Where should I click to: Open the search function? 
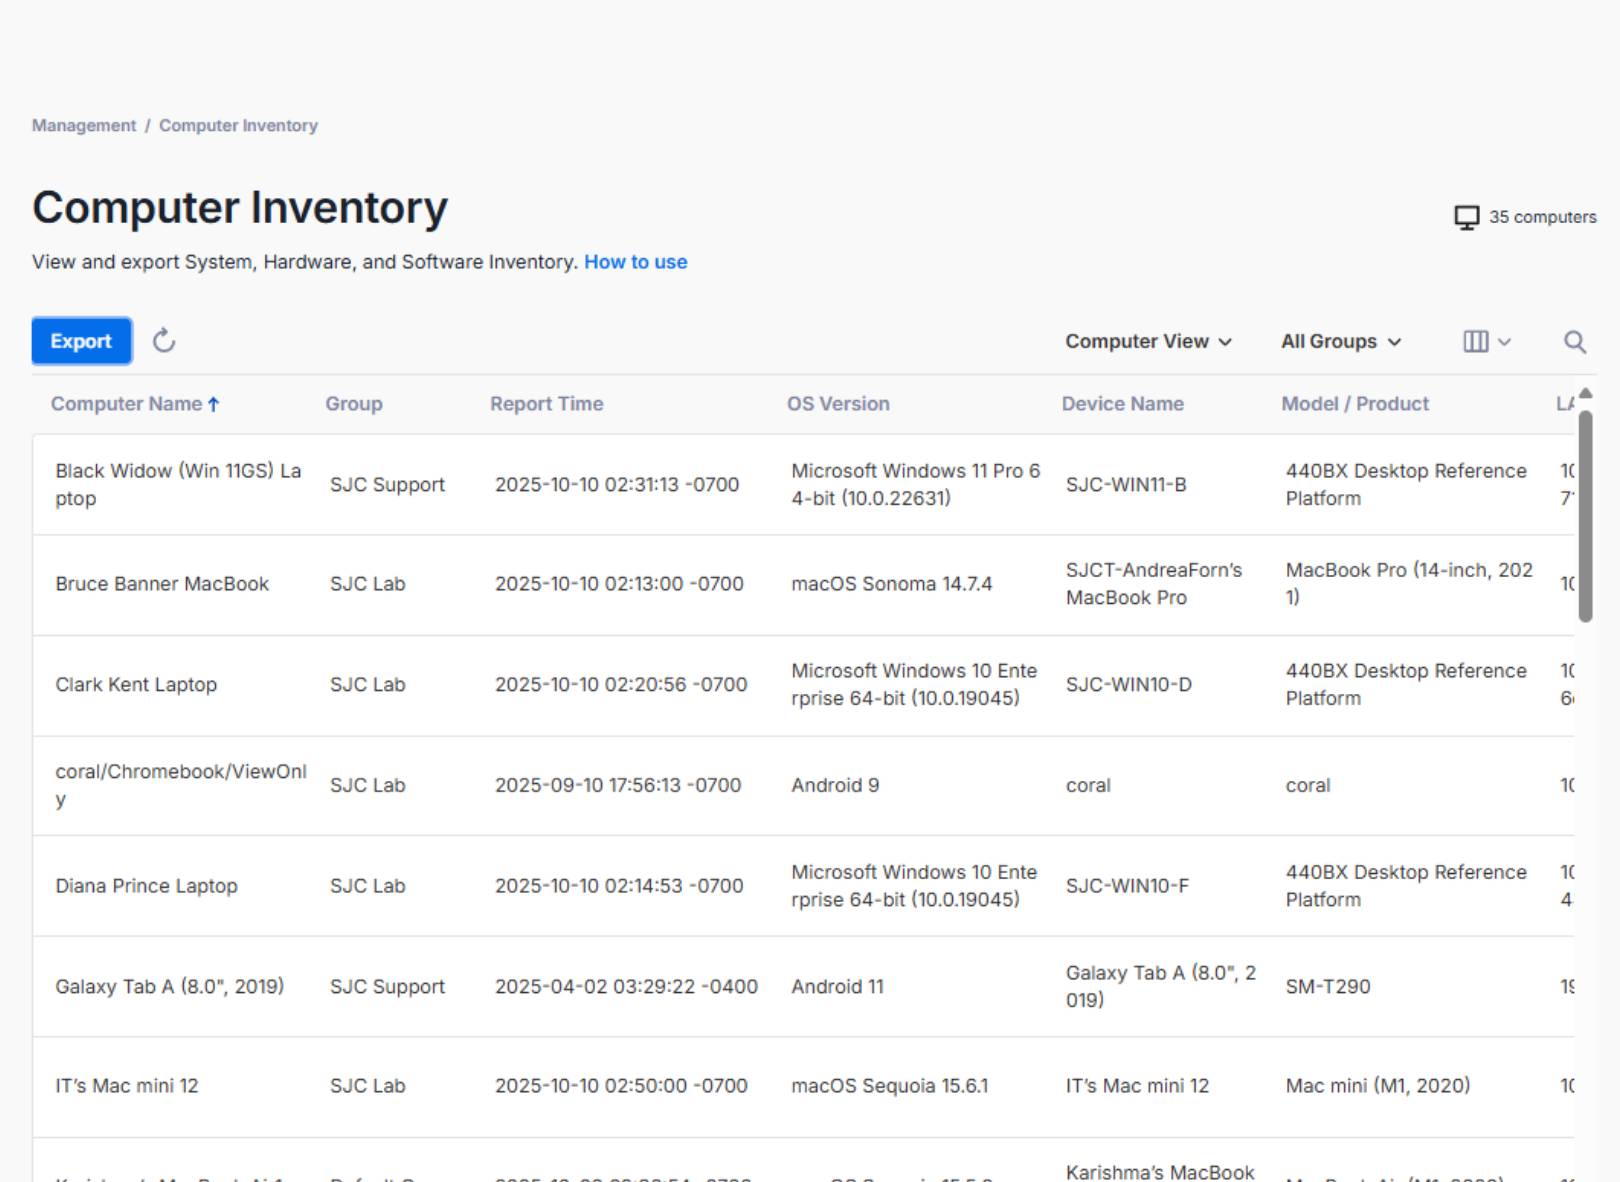pos(1575,341)
